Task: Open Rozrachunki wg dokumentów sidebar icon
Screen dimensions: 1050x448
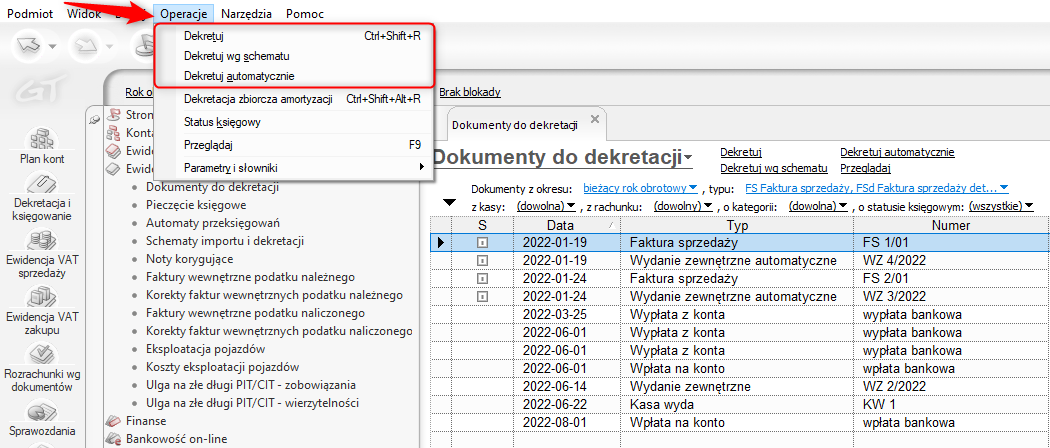Action: [41, 355]
